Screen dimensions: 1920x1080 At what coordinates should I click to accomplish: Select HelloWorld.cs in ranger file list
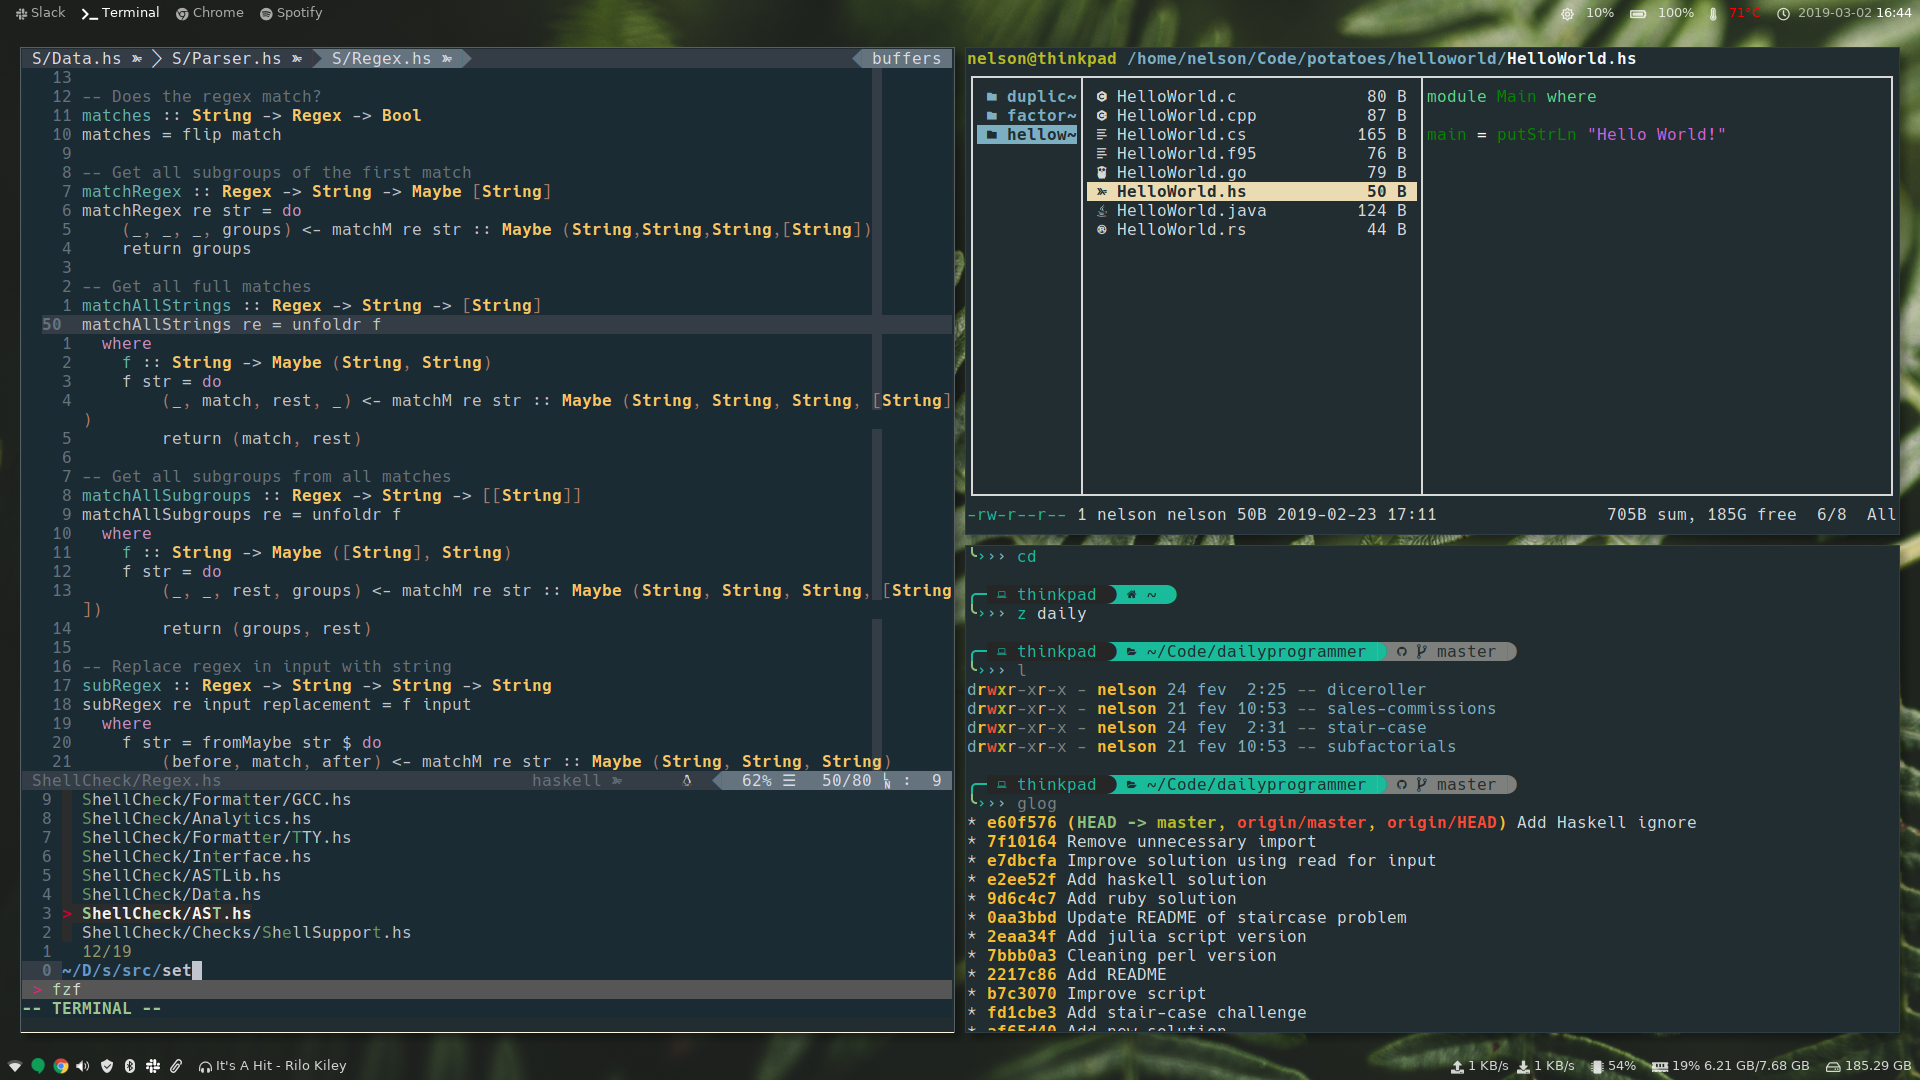pos(1251,135)
